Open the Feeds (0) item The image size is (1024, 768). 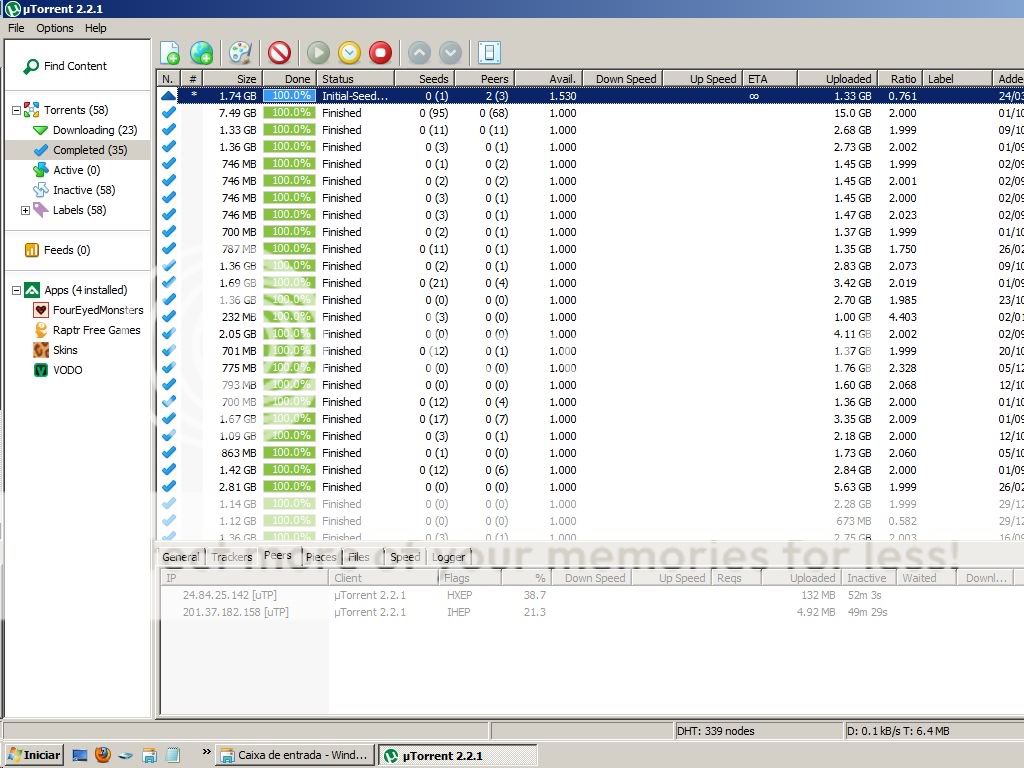click(67, 250)
